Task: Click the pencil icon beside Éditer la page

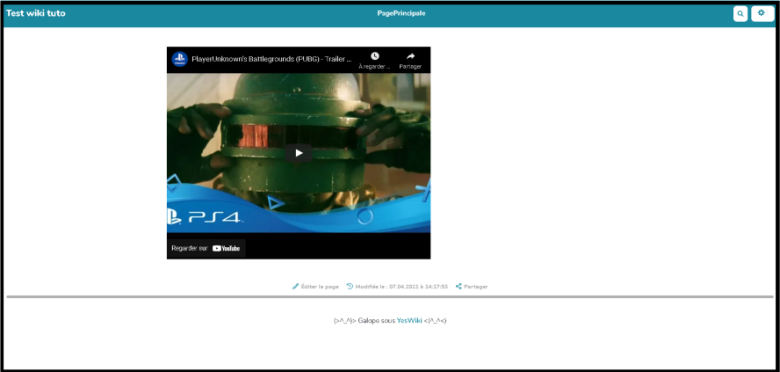Action: pyautogui.click(x=295, y=286)
